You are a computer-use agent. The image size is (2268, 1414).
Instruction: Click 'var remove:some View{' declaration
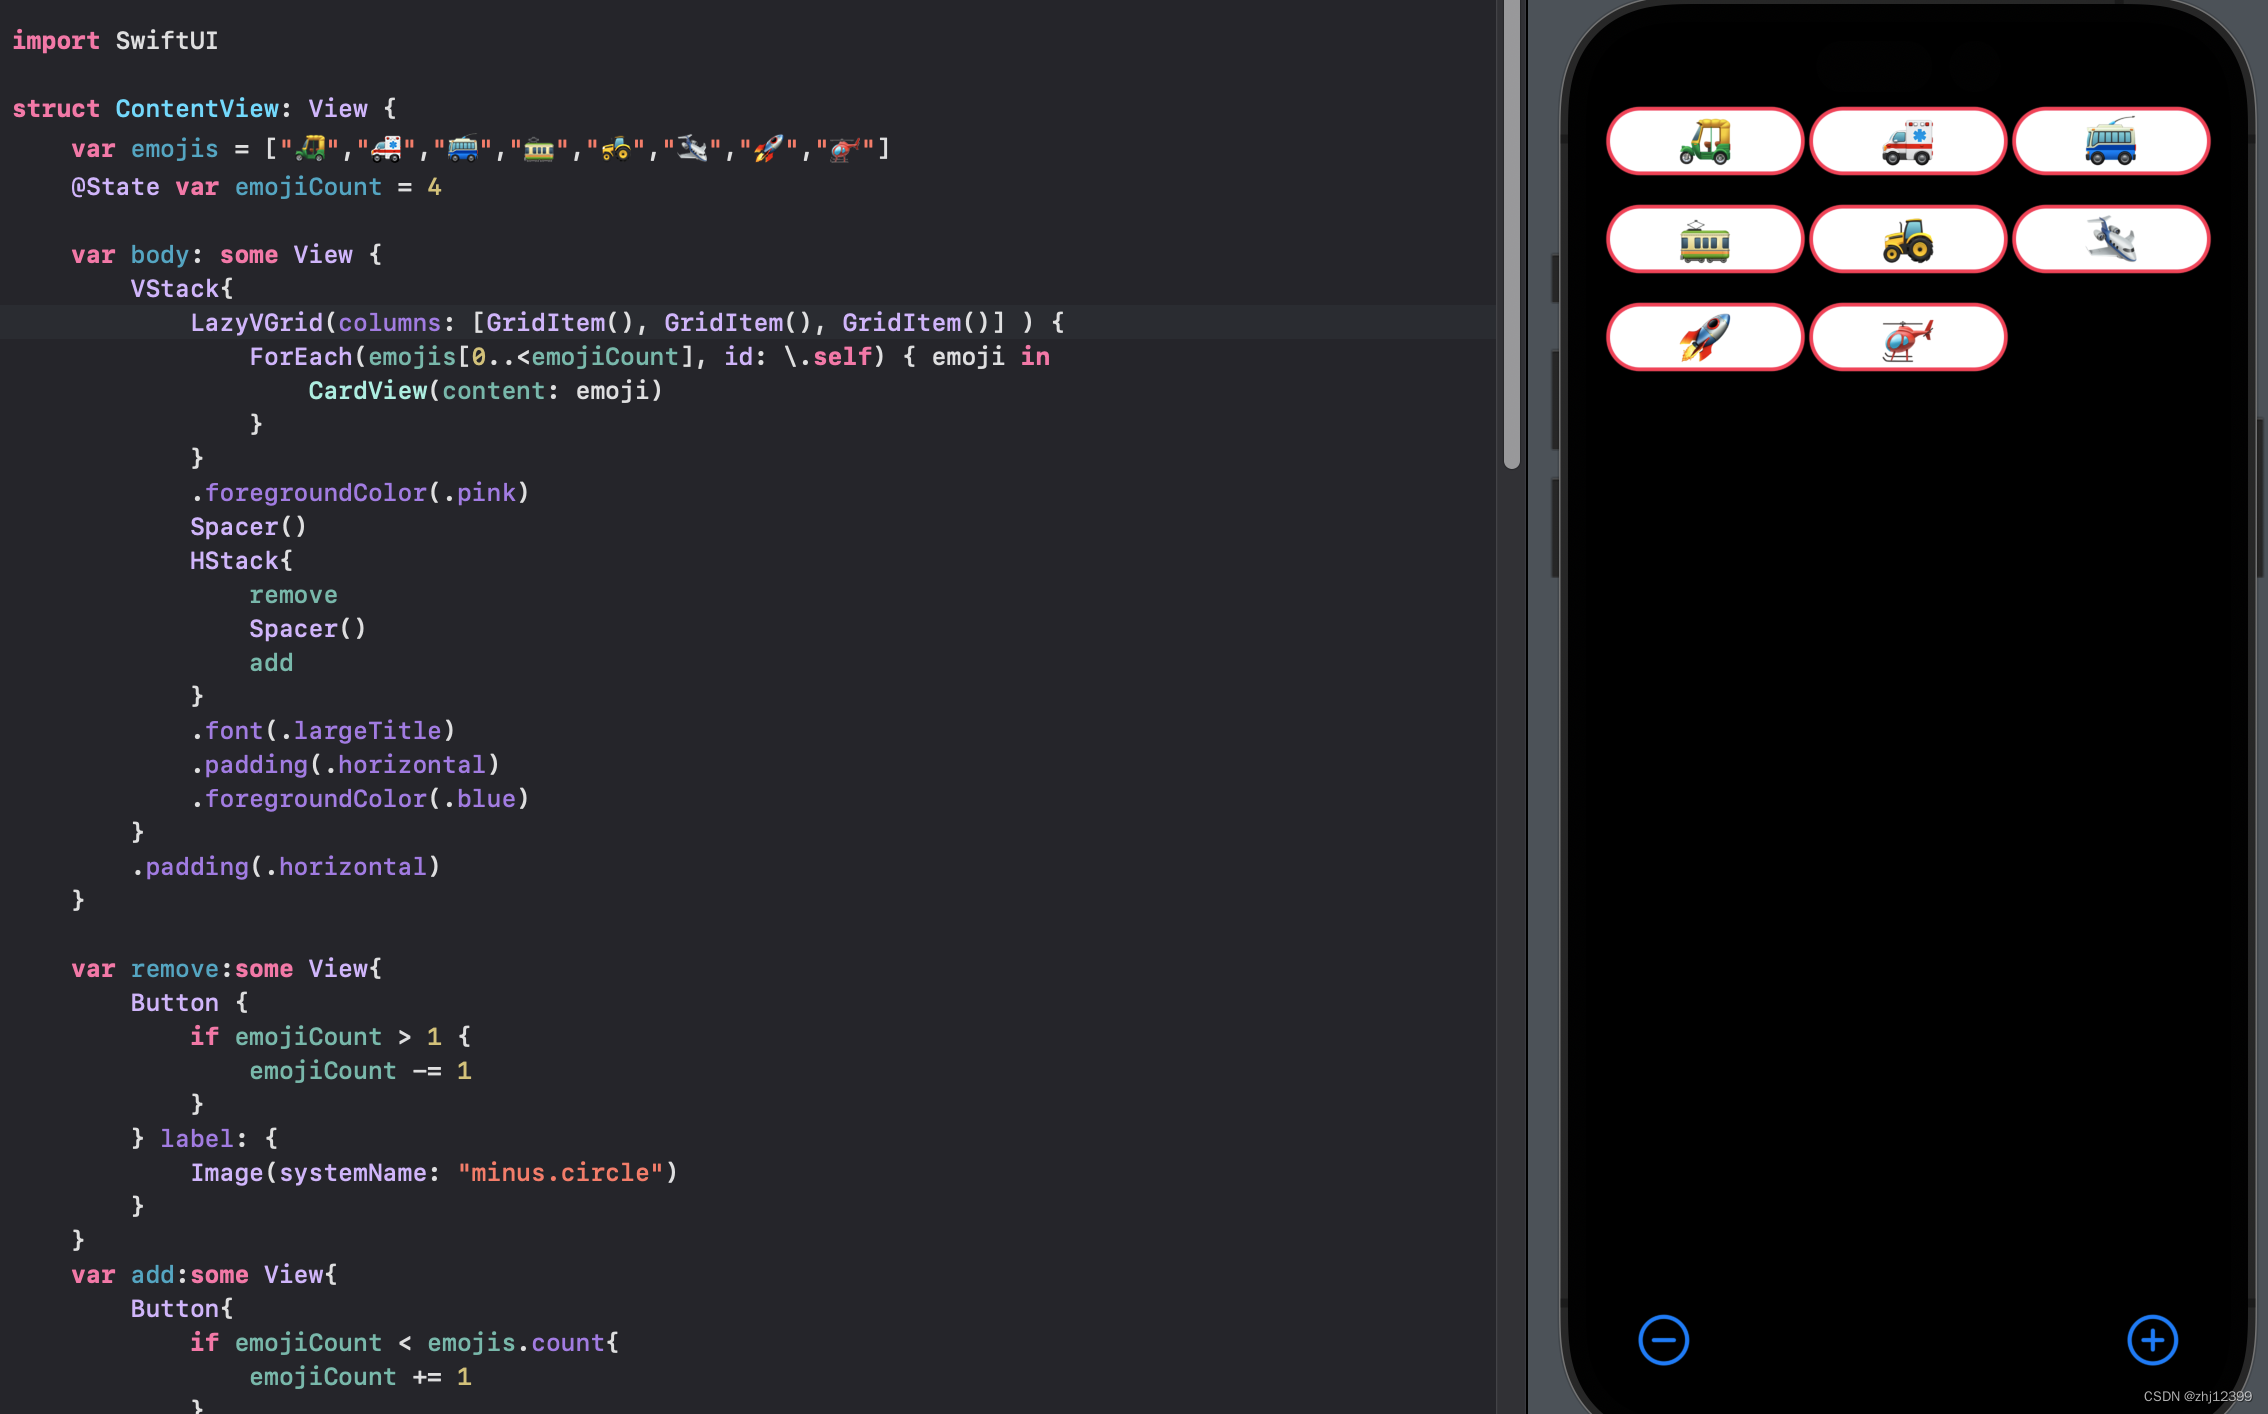click(x=226, y=968)
